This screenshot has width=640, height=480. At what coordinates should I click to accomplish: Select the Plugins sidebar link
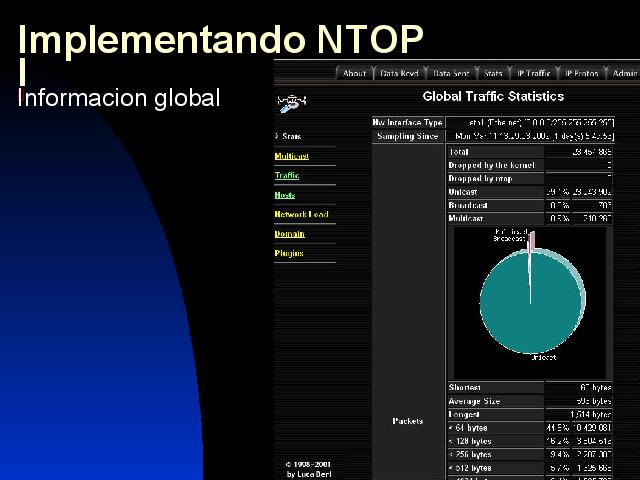(x=289, y=253)
